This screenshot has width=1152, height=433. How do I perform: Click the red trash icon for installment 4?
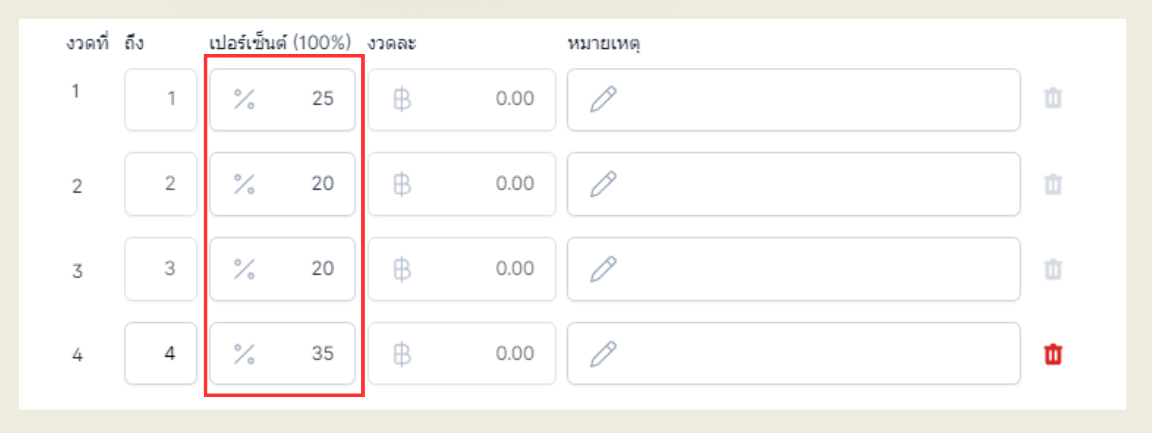(1052, 354)
